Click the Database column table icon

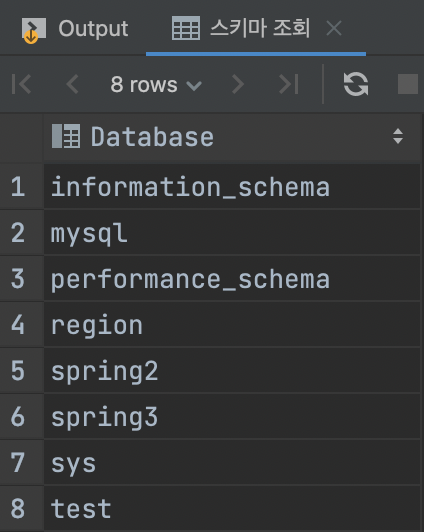[66, 136]
